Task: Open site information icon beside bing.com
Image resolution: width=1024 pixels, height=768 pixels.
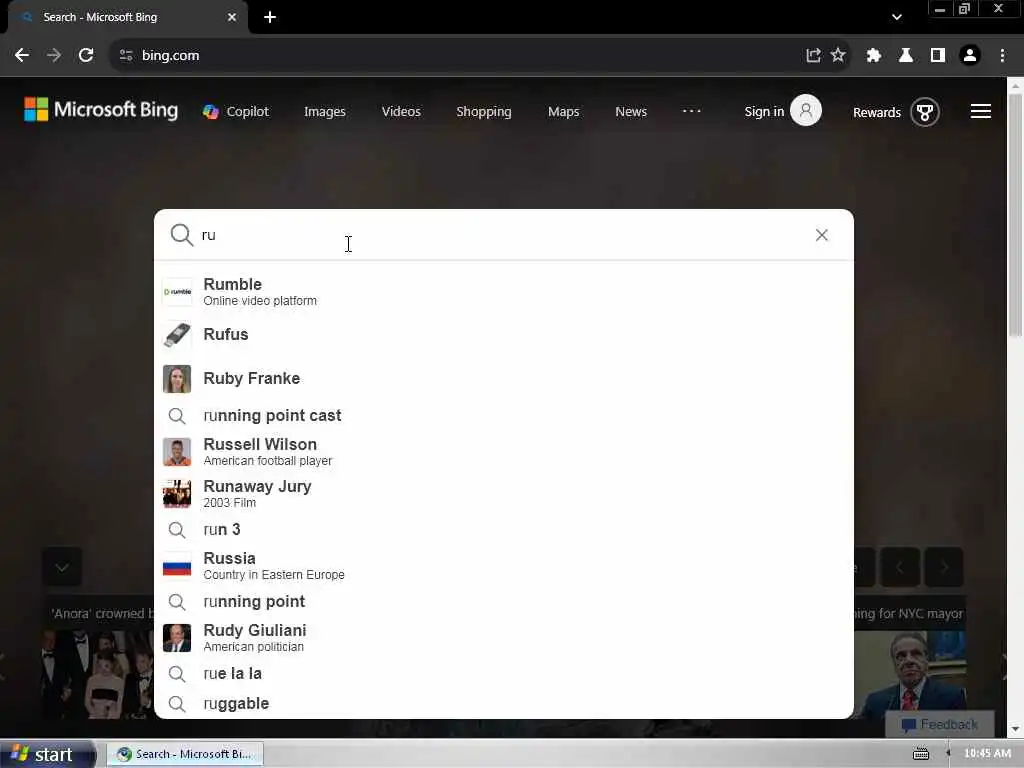Action: coord(126,56)
